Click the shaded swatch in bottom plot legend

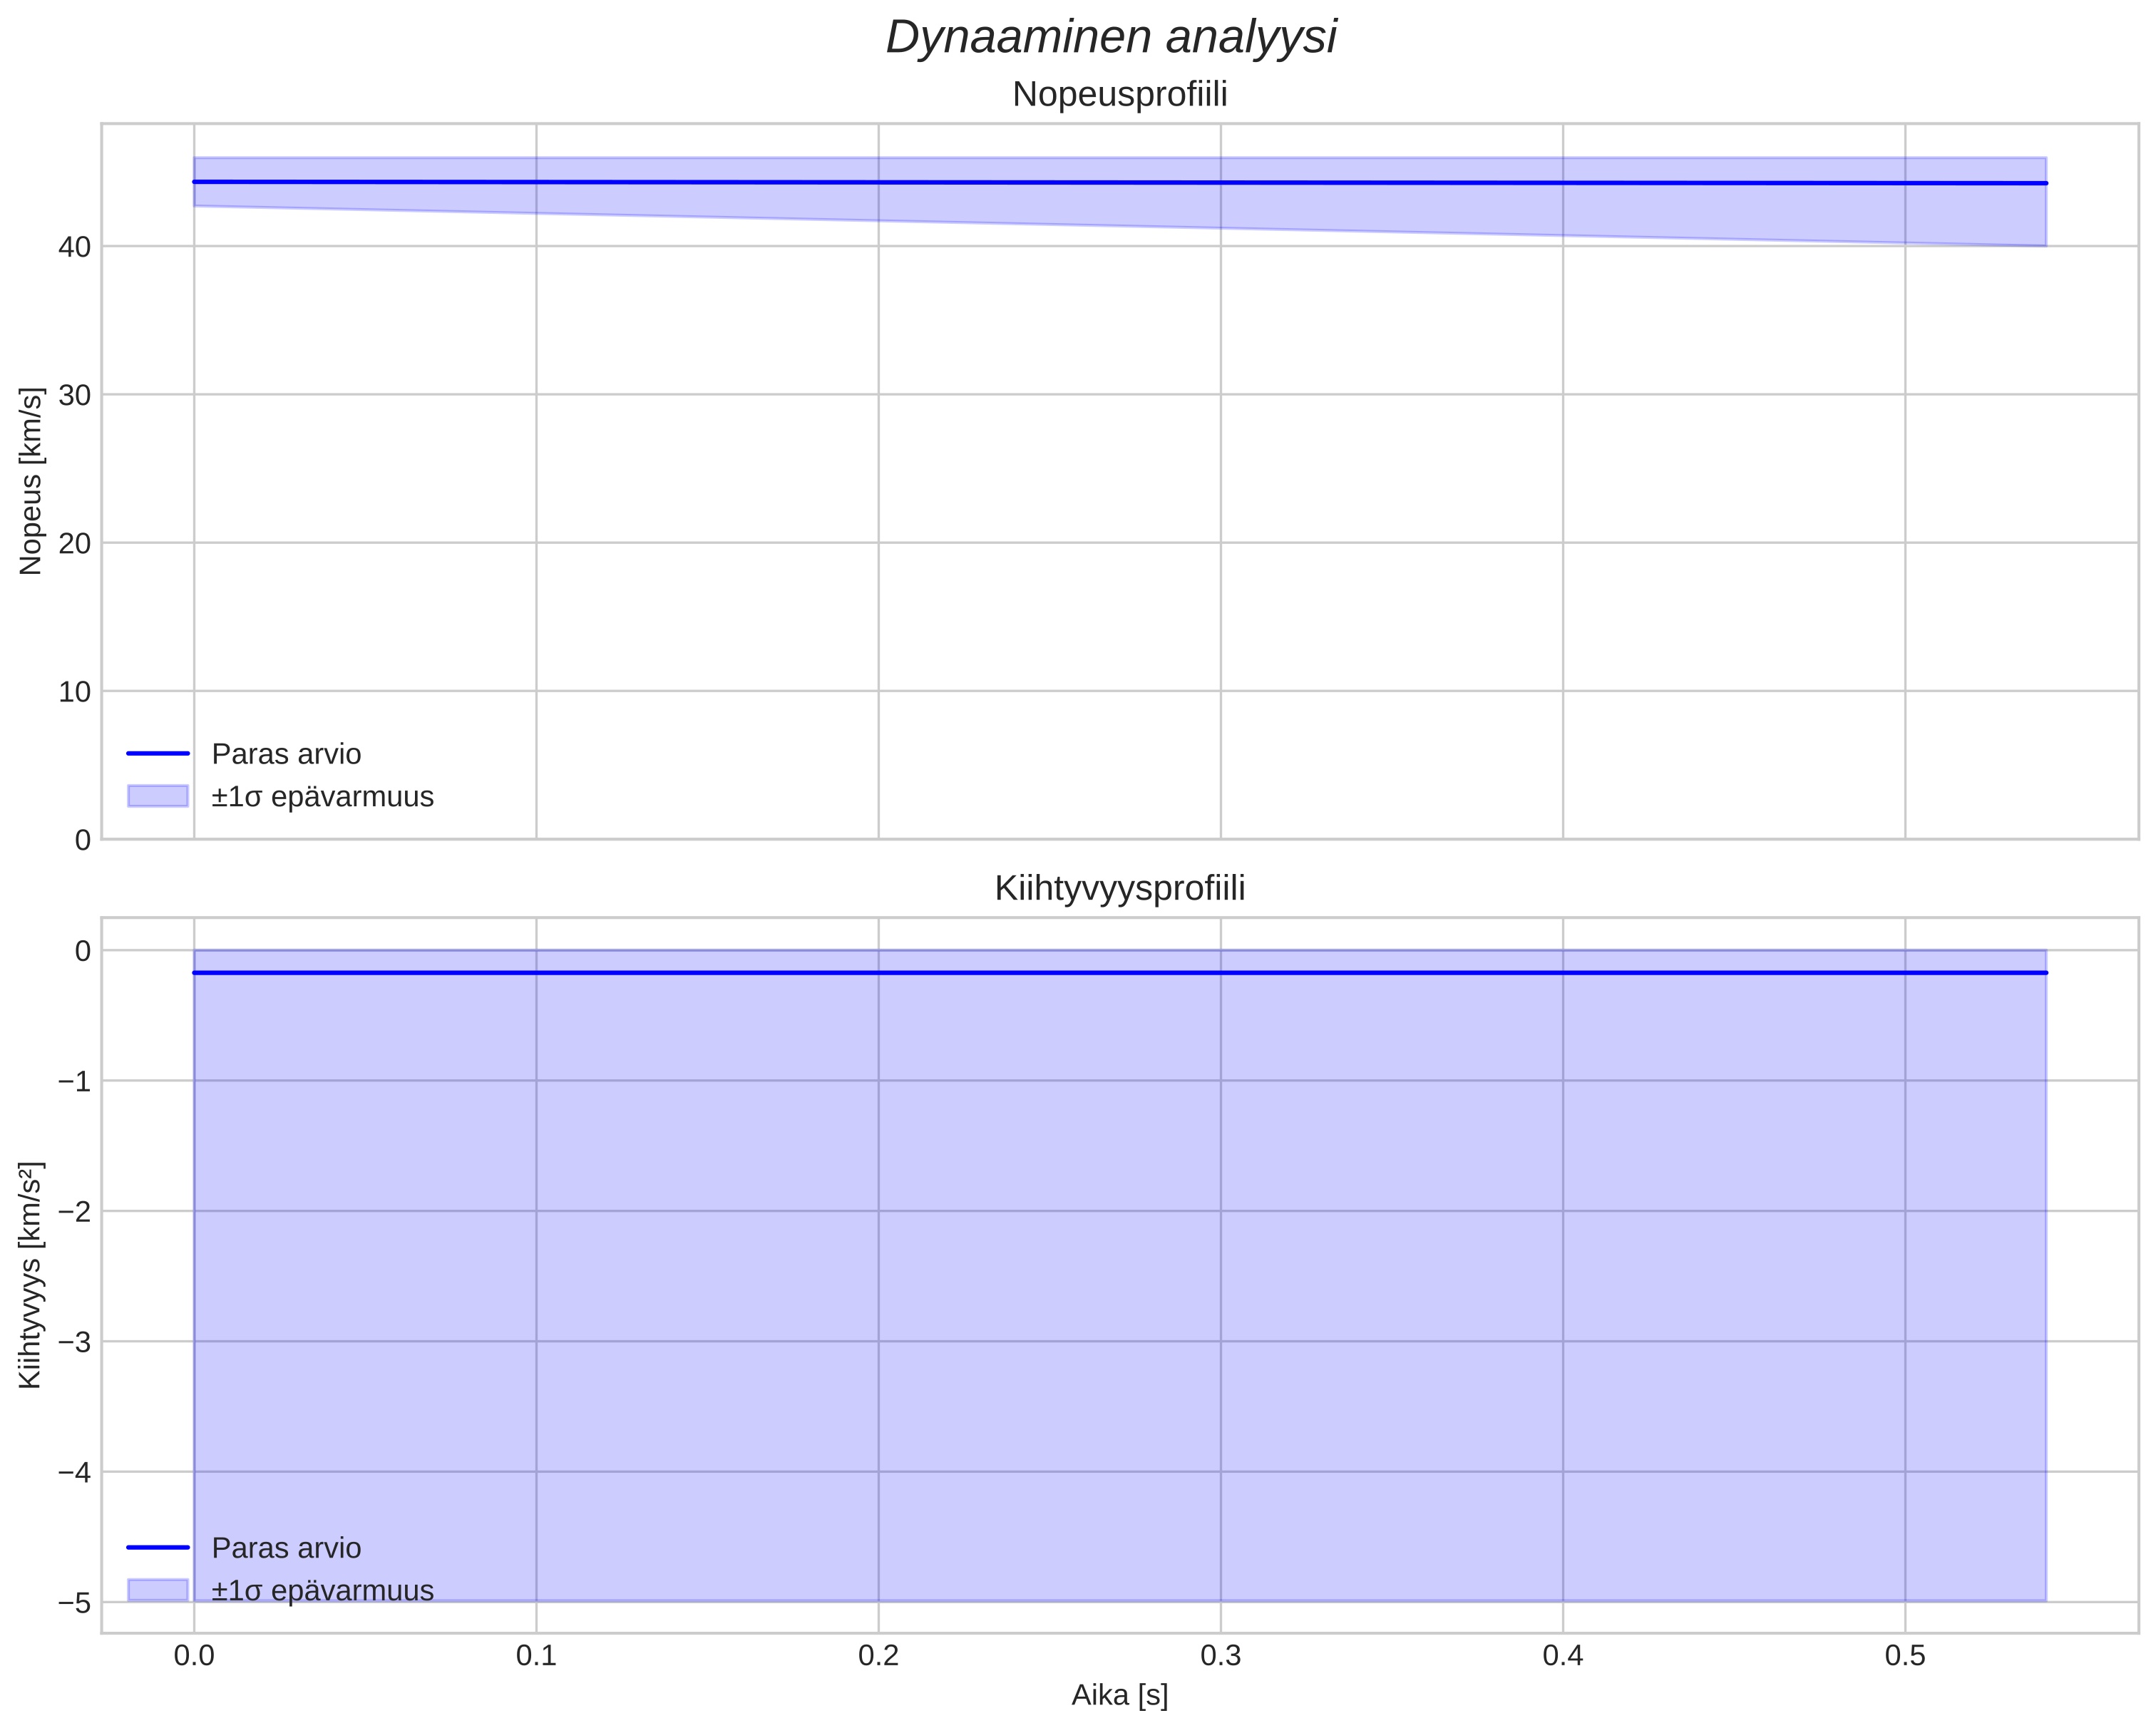click(158, 1590)
